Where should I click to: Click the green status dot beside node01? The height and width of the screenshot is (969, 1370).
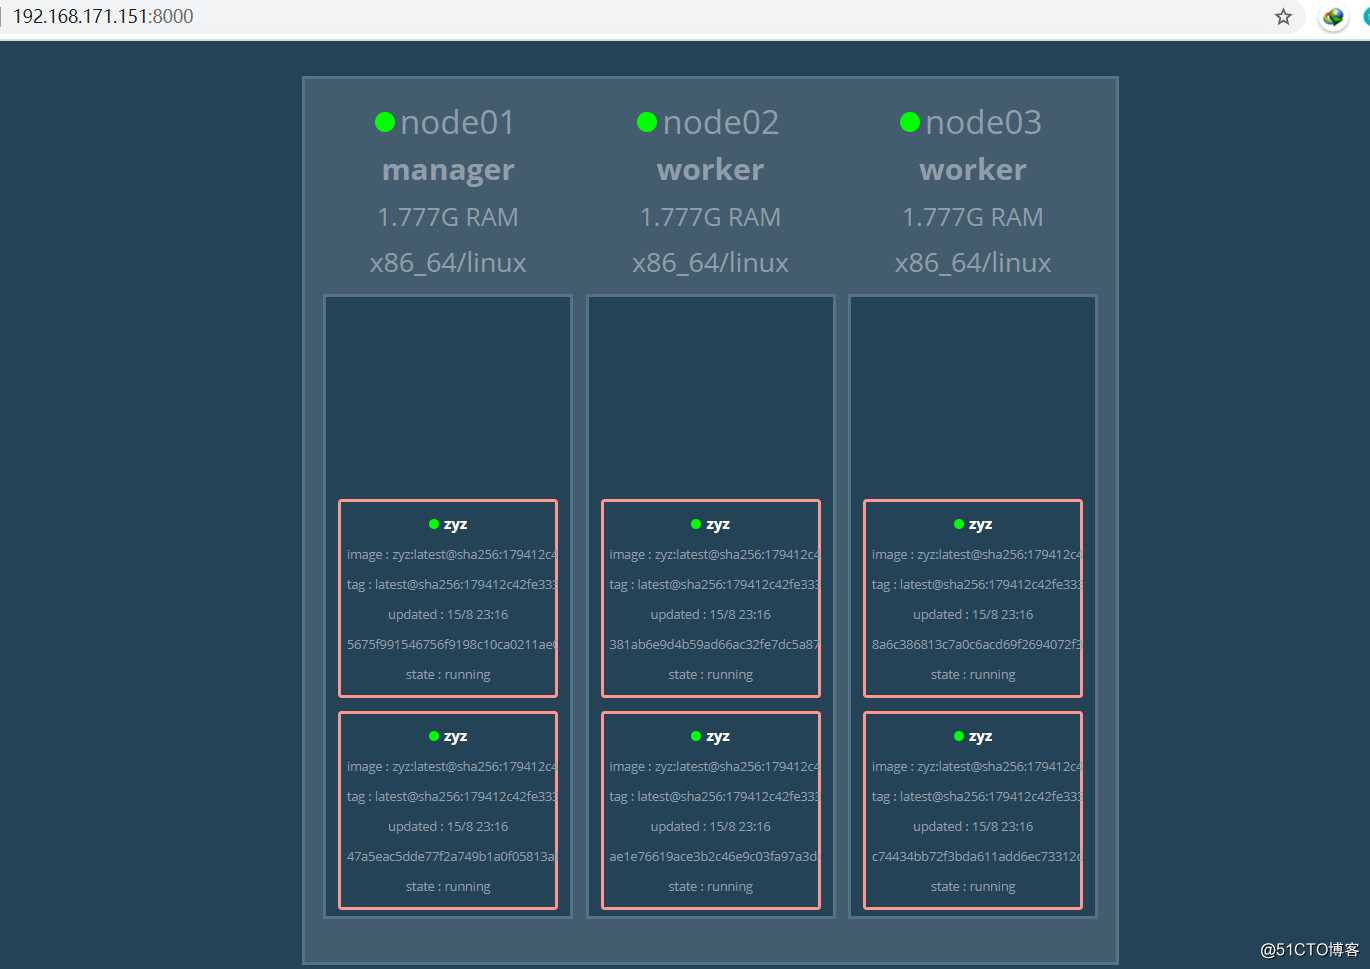pyautogui.click(x=385, y=122)
